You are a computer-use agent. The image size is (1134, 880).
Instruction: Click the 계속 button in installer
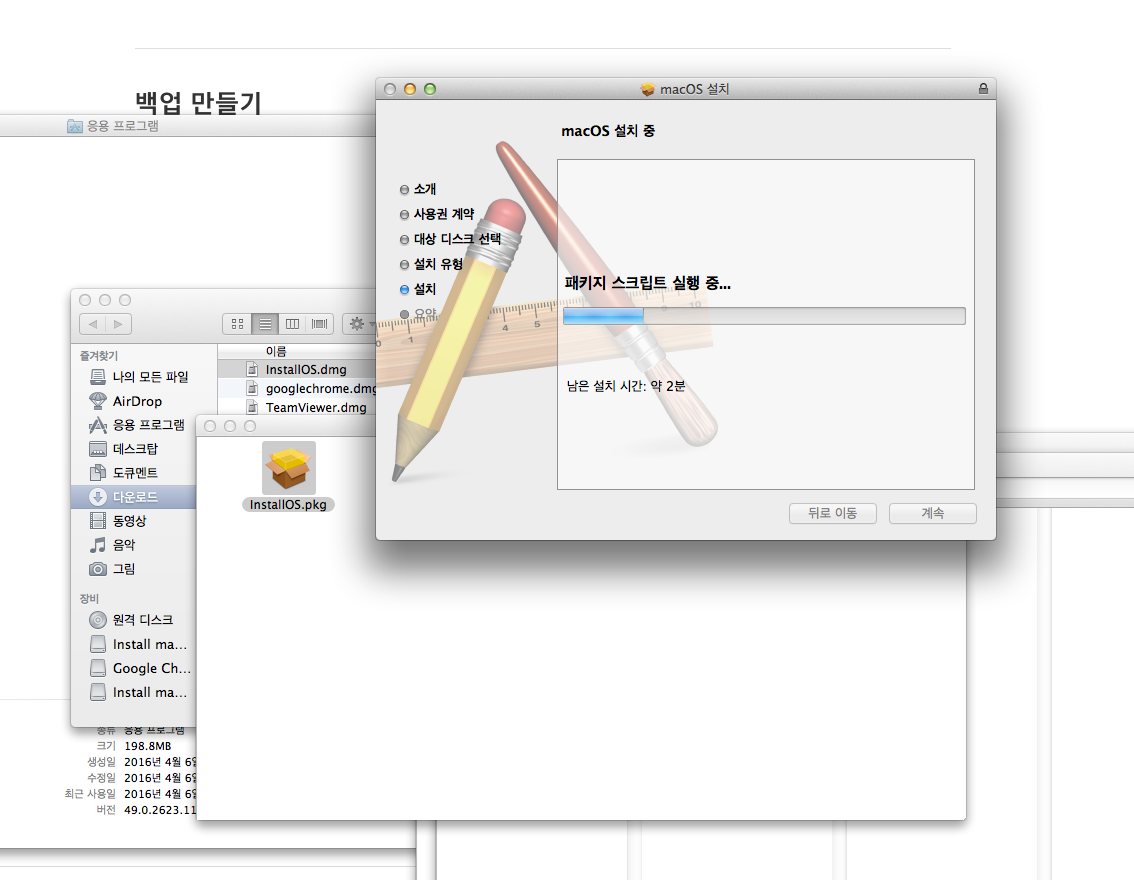tap(932, 513)
